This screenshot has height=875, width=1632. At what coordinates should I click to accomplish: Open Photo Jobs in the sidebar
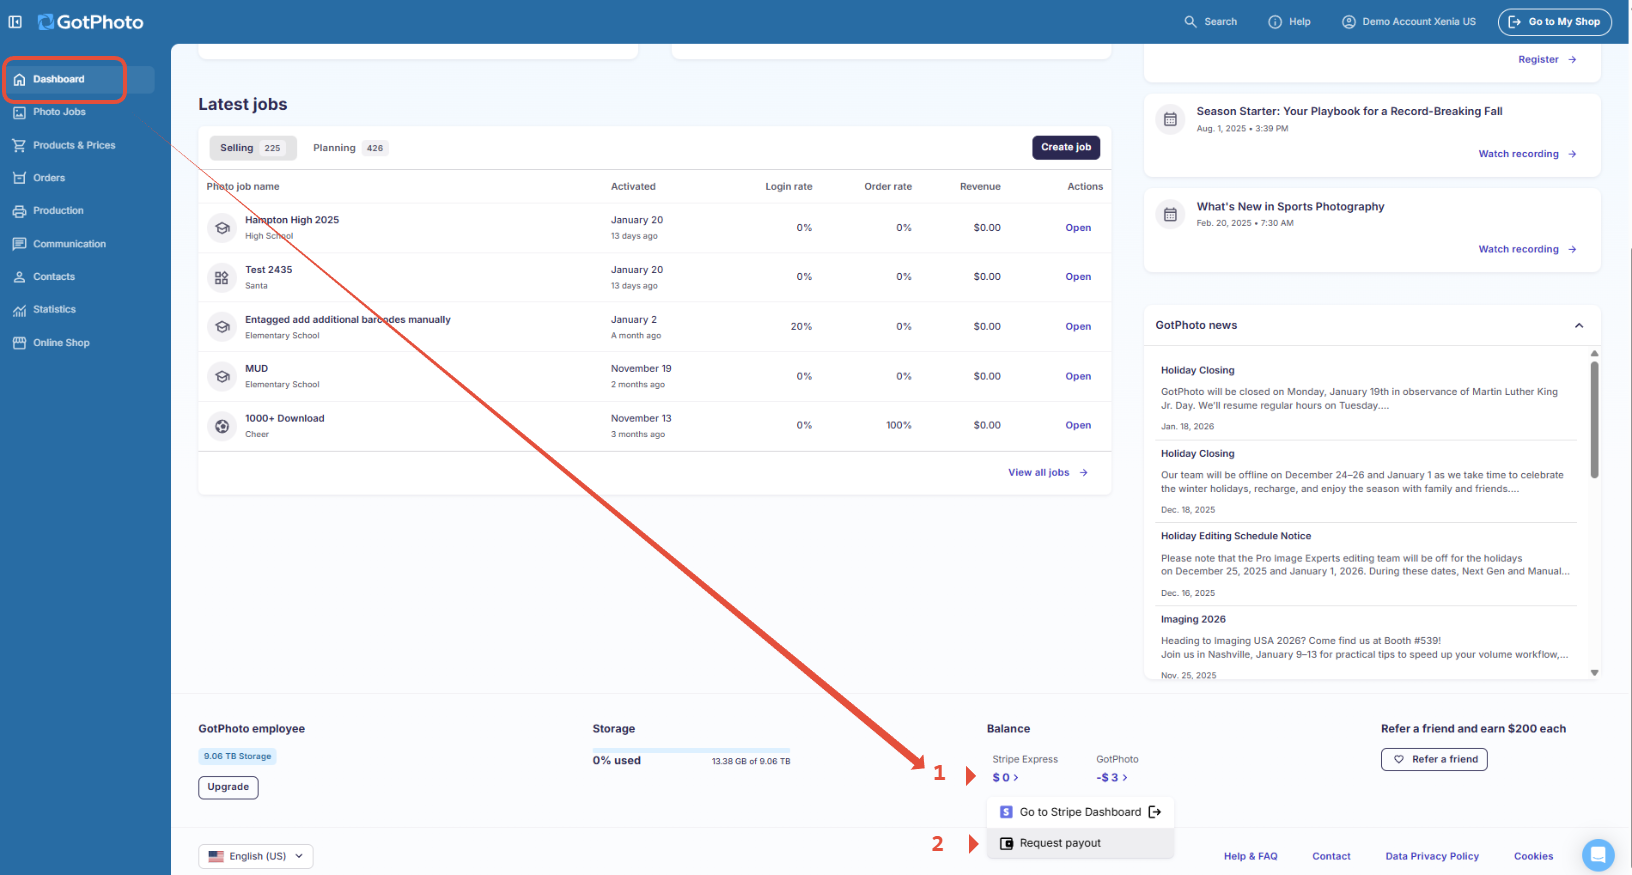click(59, 112)
